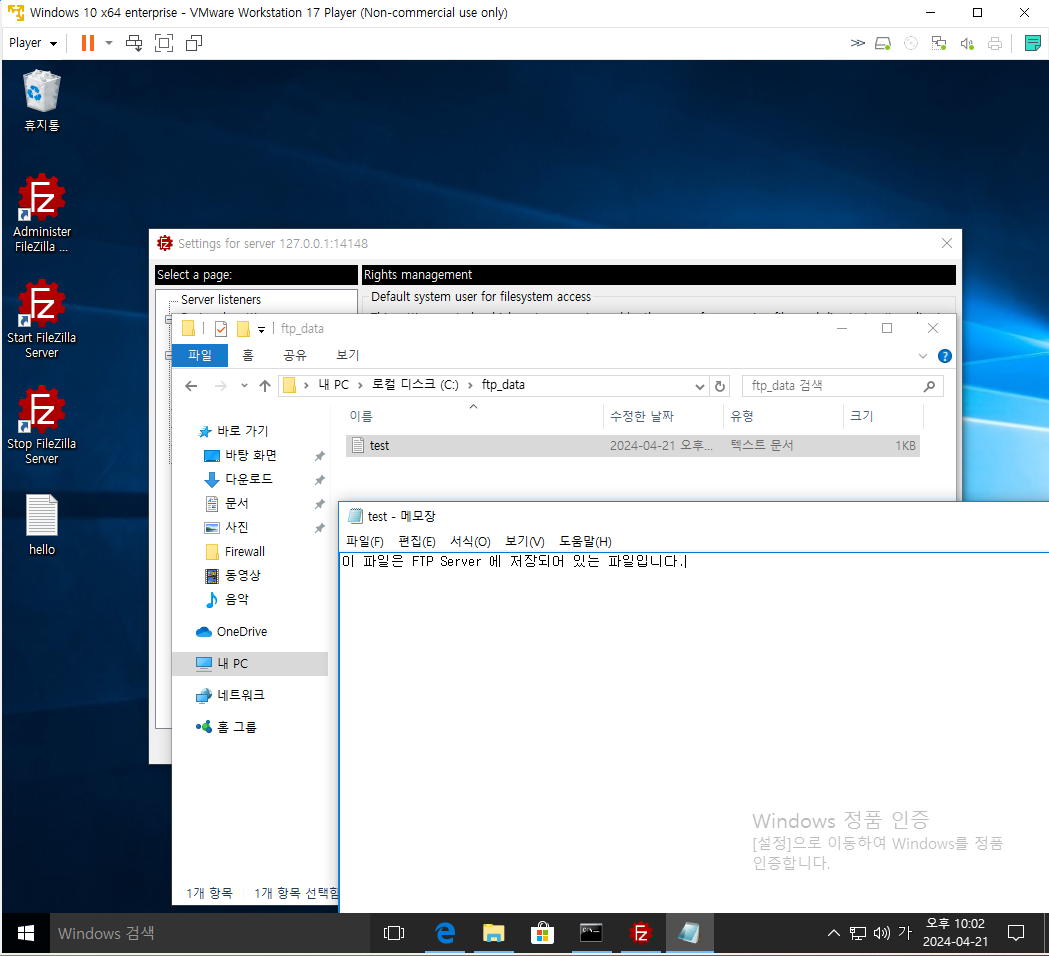This screenshot has height=956, width=1049.
Task: Select the hello text file on desktop
Action: tap(41, 525)
